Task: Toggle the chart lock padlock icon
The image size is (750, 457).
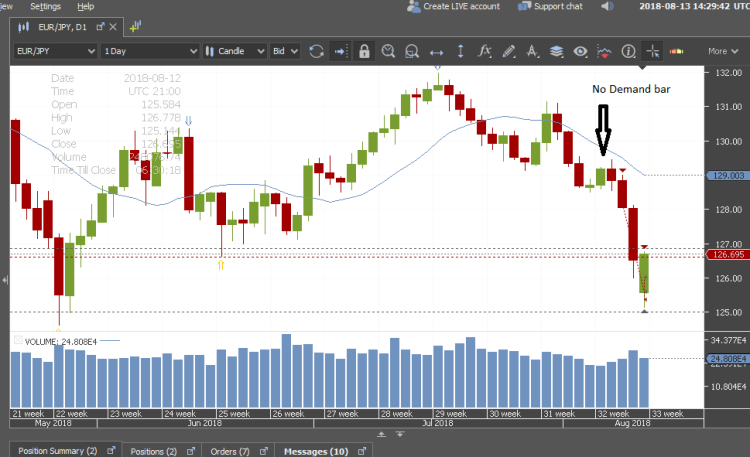Action: [x=364, y=51]
